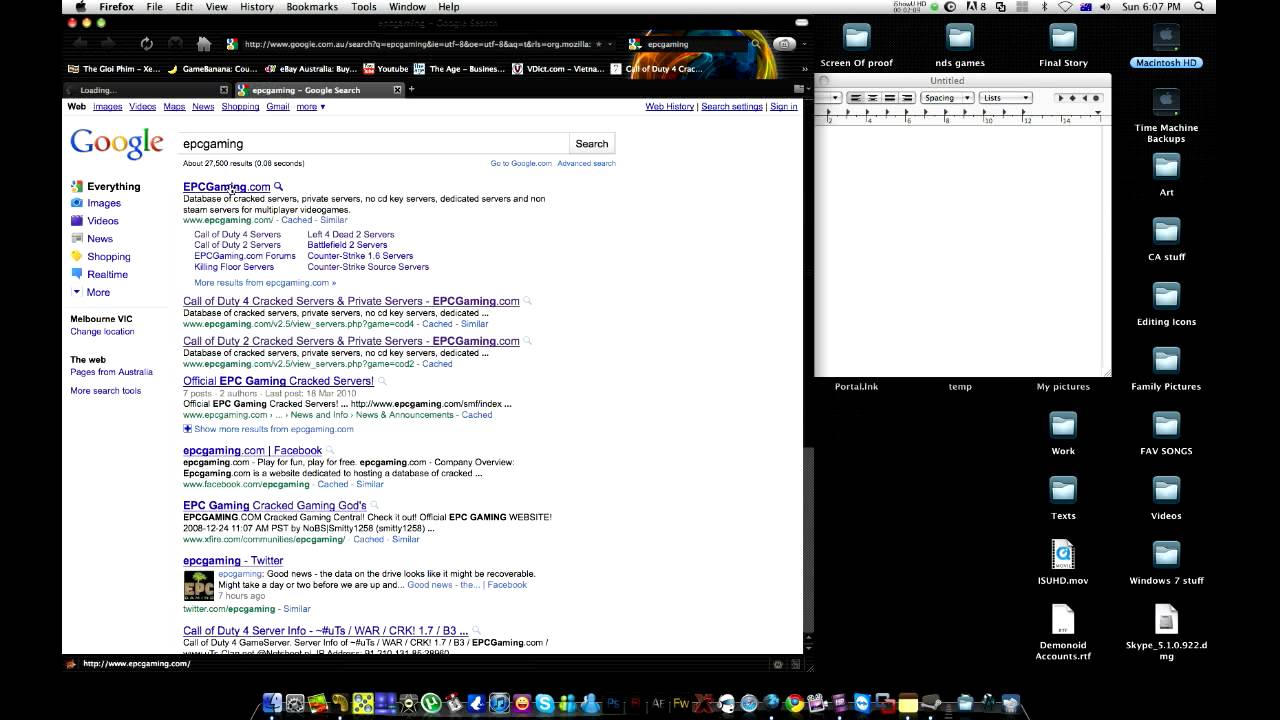The height and width of the screenshot is (720, 1280).
Task: Select the decimal tab stop marker in TextEdit ruler toolbar
Action: click(x=1096, y=98)
